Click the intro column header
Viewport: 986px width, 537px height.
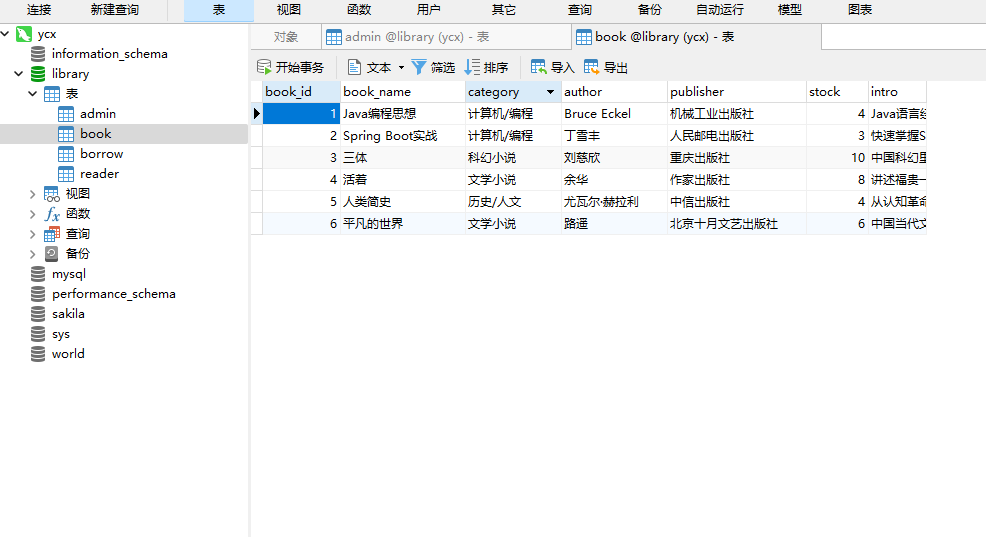pyautogui.click(x=897, y=92)
